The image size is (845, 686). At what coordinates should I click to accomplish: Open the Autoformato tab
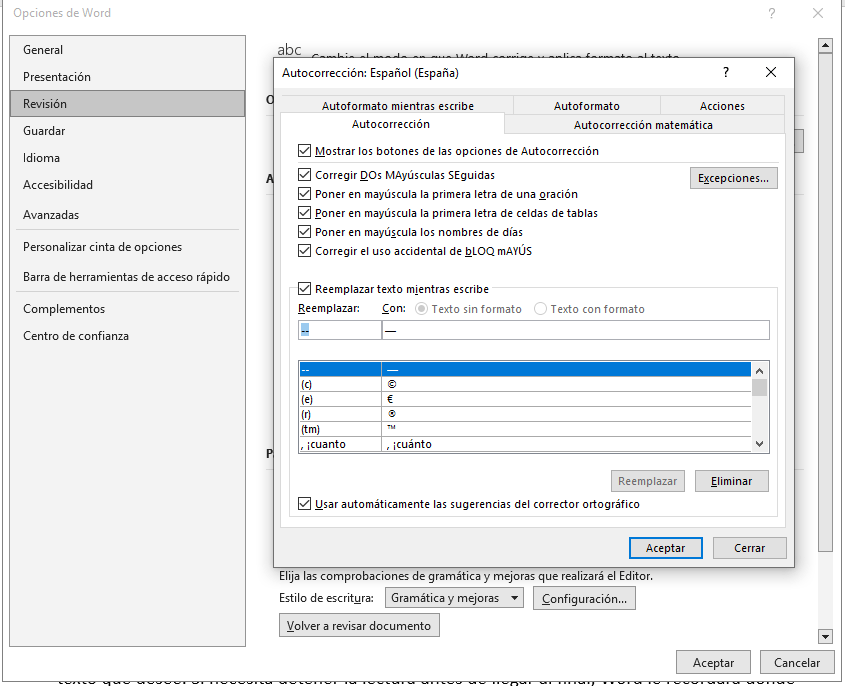pyautogui.click(x=587, y=106)
